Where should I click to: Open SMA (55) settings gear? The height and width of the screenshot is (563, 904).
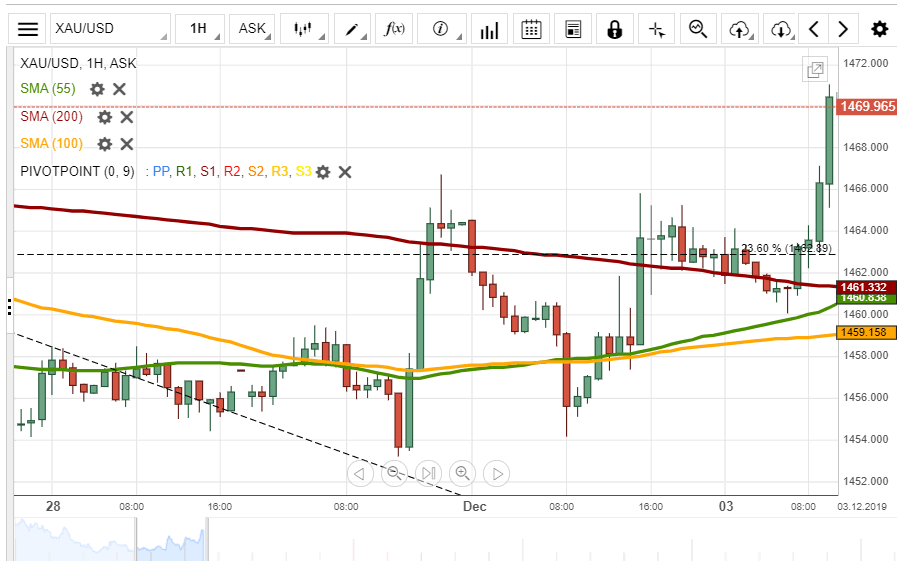pos(97,89)
